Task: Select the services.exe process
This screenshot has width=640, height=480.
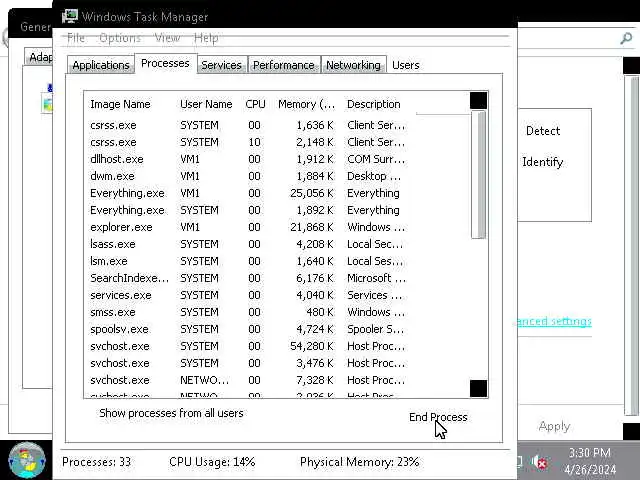Action: (248, 295)
